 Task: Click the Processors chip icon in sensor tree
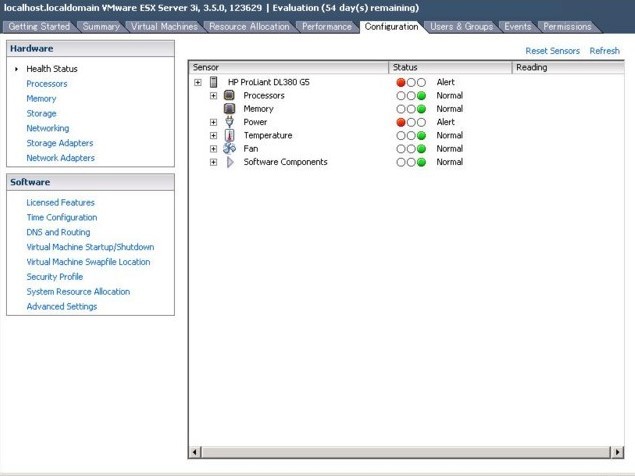click(x=229, y=96)
